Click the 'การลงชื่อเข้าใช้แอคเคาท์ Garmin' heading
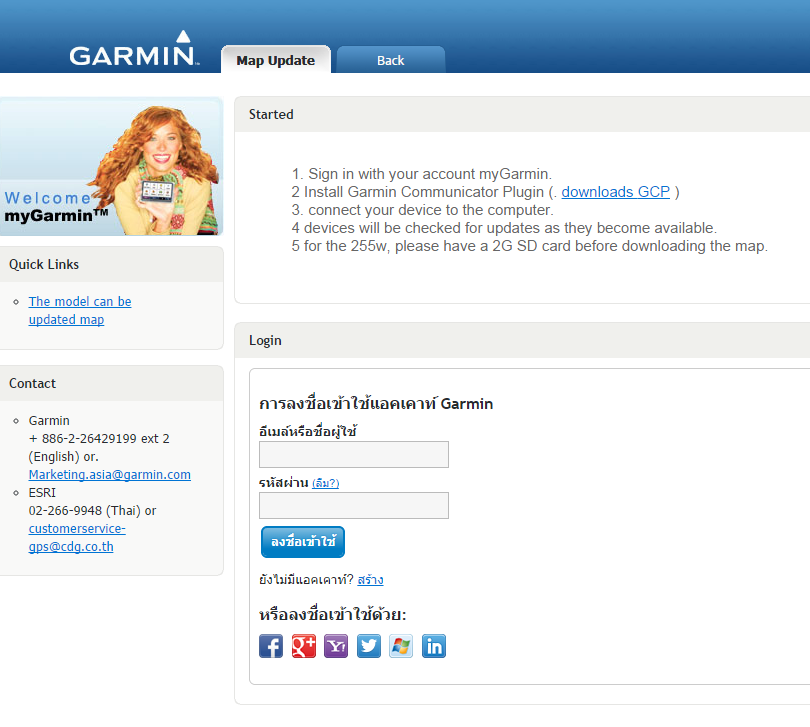Viewport: 810px width, 727px height. (376, 403)
